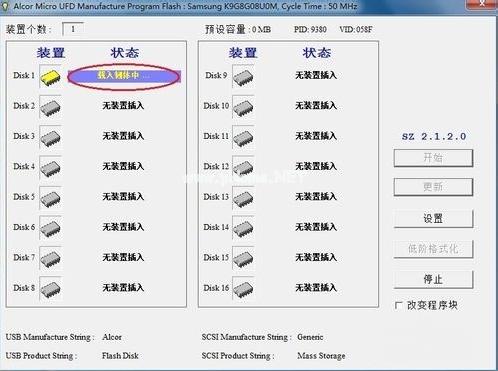Click the 开始 start button
The height and width of the screenshot is (371, 498).
(433, 158)
